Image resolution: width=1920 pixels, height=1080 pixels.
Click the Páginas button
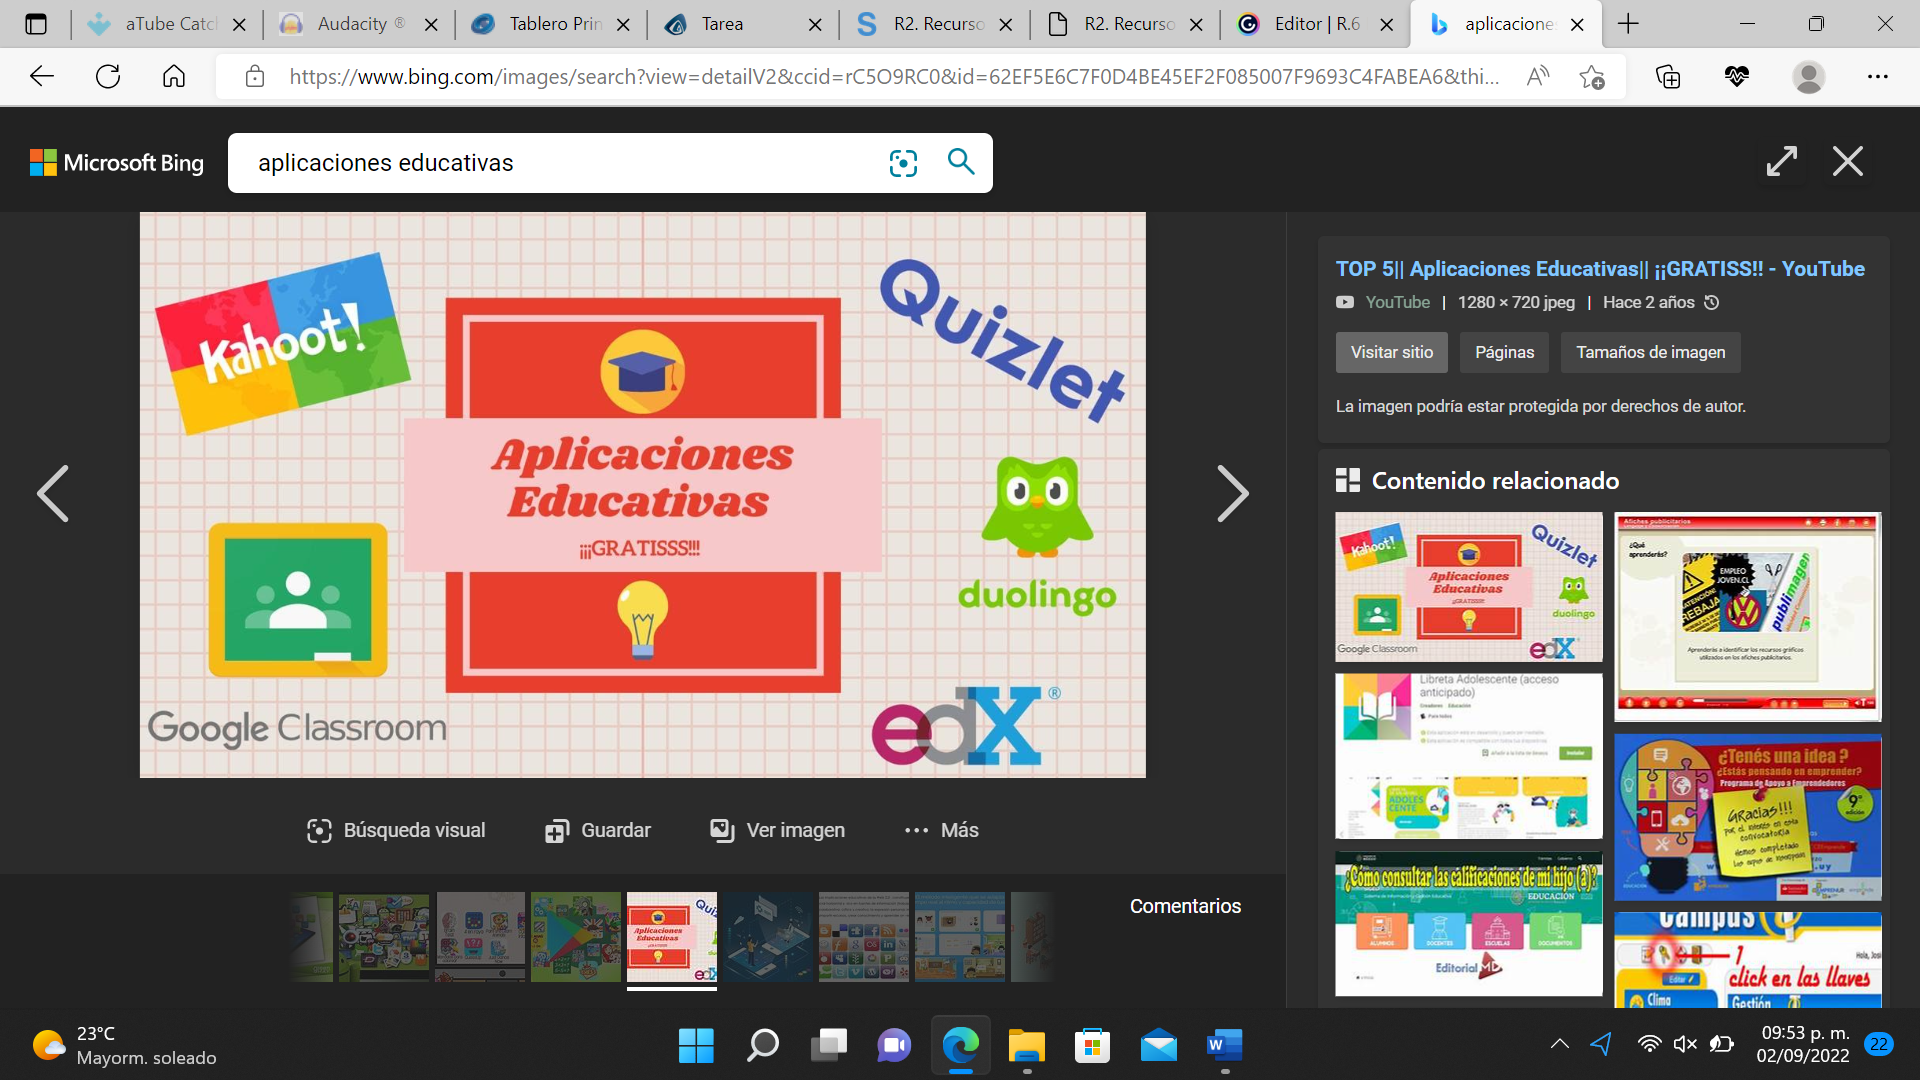coord(1503,352)
